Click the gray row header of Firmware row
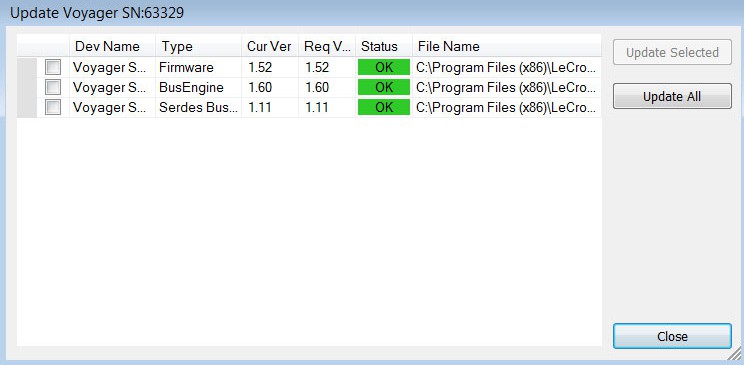The image size is (744, 365). 27,67
